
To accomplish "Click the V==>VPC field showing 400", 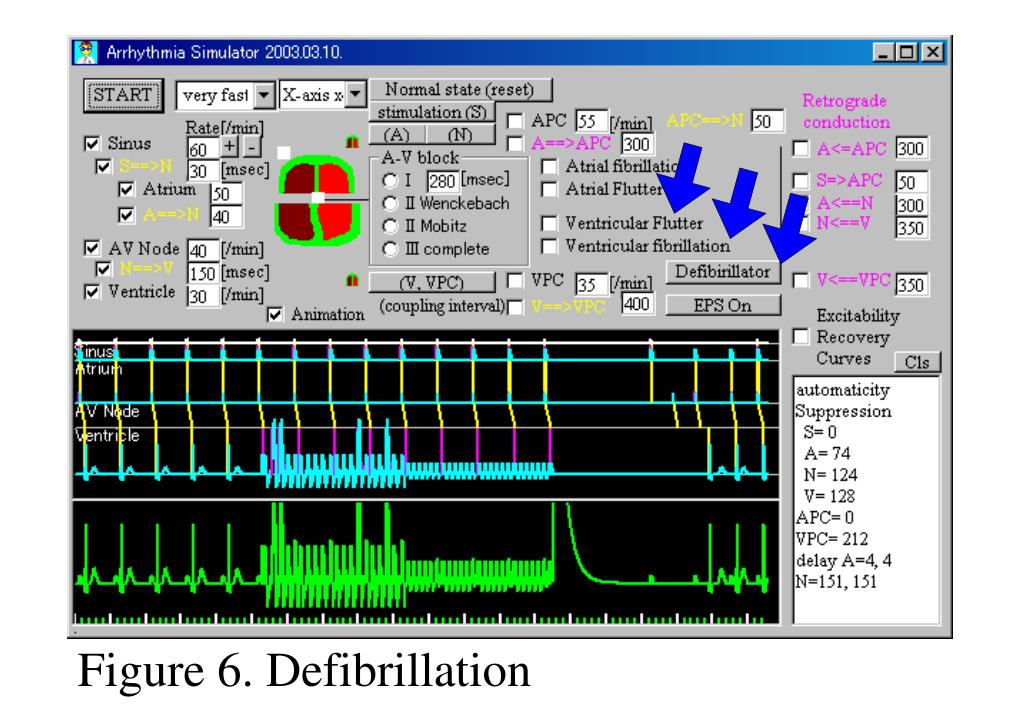I will pyautogui.click(x=637, y=304).
